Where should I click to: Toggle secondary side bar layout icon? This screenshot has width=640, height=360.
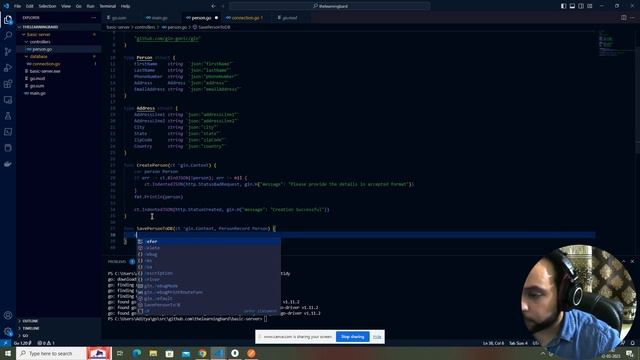[x=581, y=6]
